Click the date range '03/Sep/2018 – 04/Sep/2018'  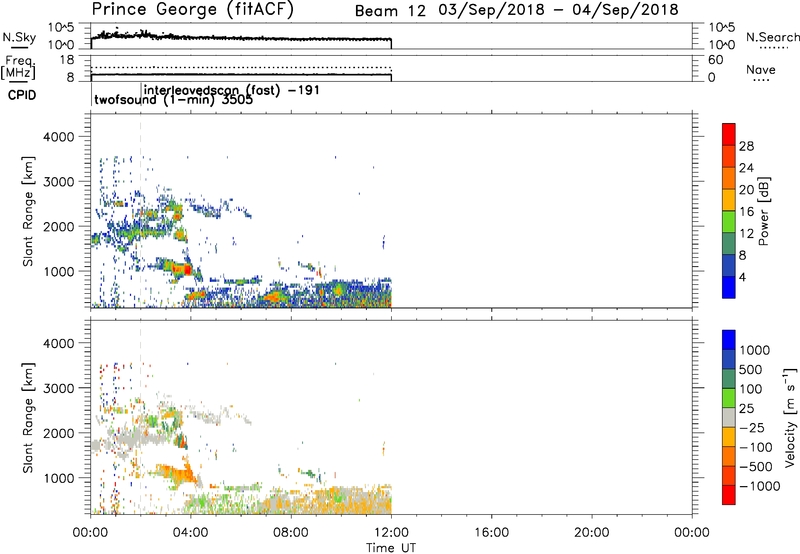(559, 10)
